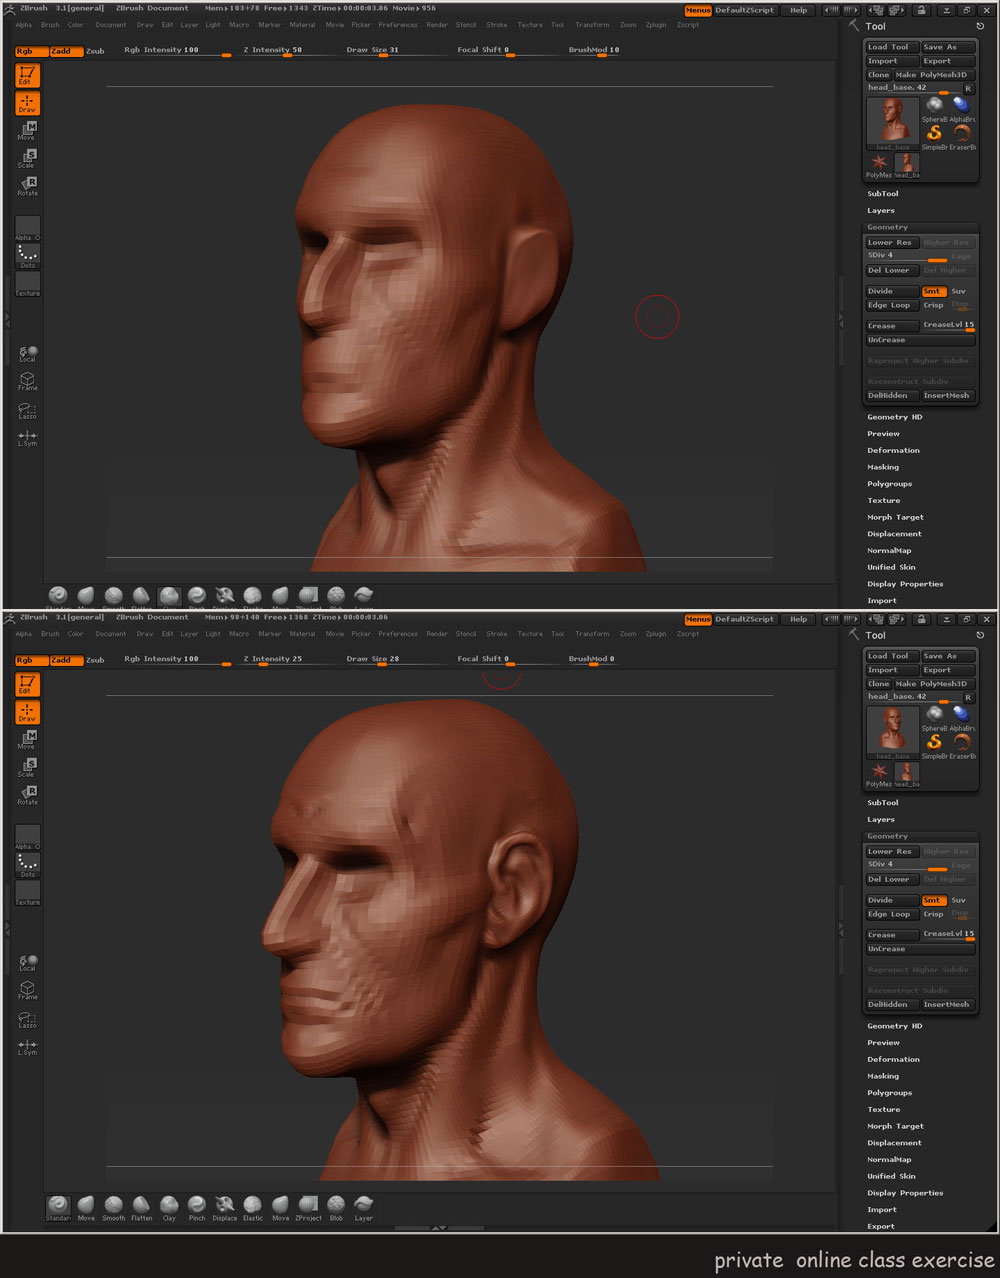Click the Frame icon in the lower window
The image size is (1000, 1278).
[x=27, y=991]
